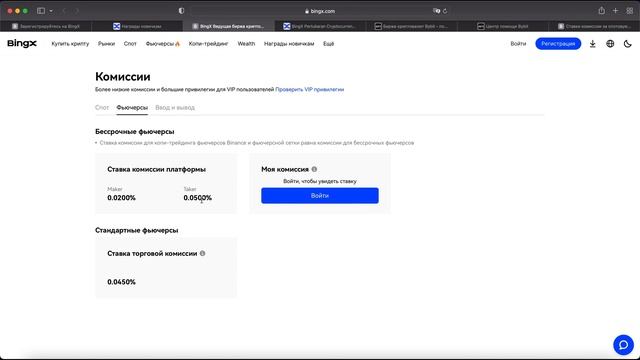Select the Спот commission tab

click(x=102, y=107)
